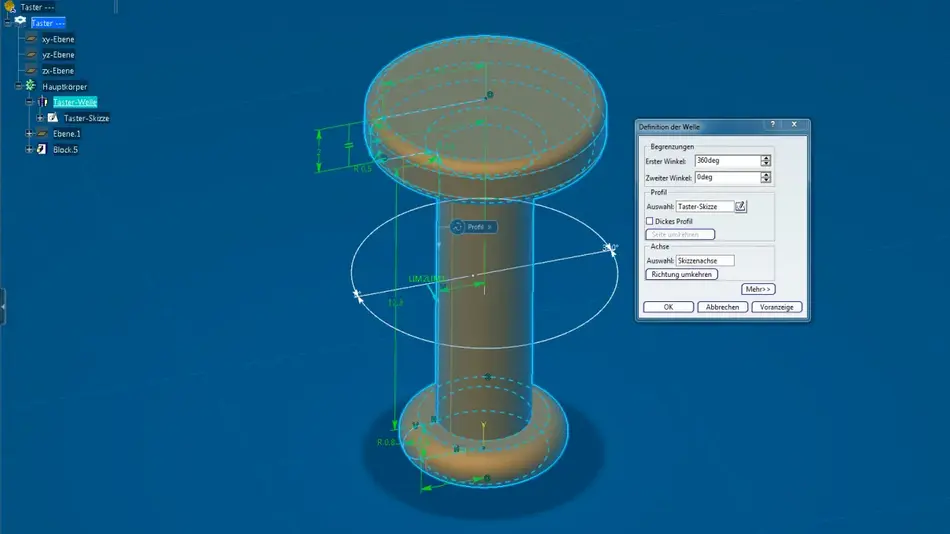The height and width of the screenshot is (534, 950).
Task: Click the sketch edit icon beside Taster-Skizze field
Action: (741, 206)
